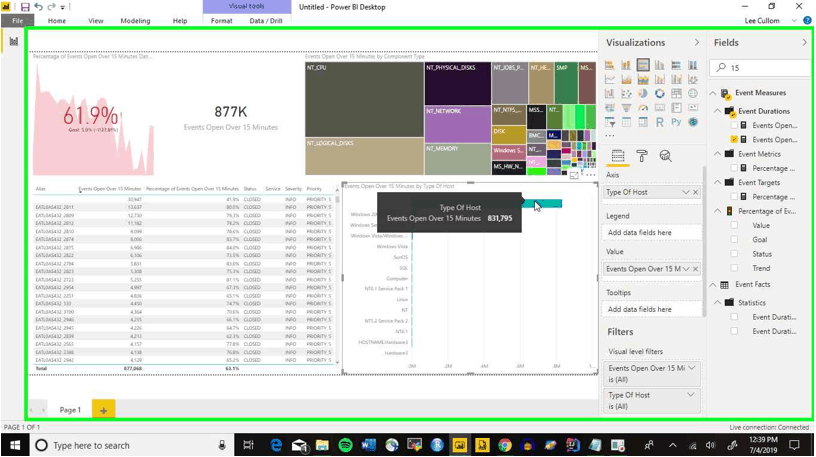
Task: Select the ArcGIS Maps visual
Action: tap(693, 122)
